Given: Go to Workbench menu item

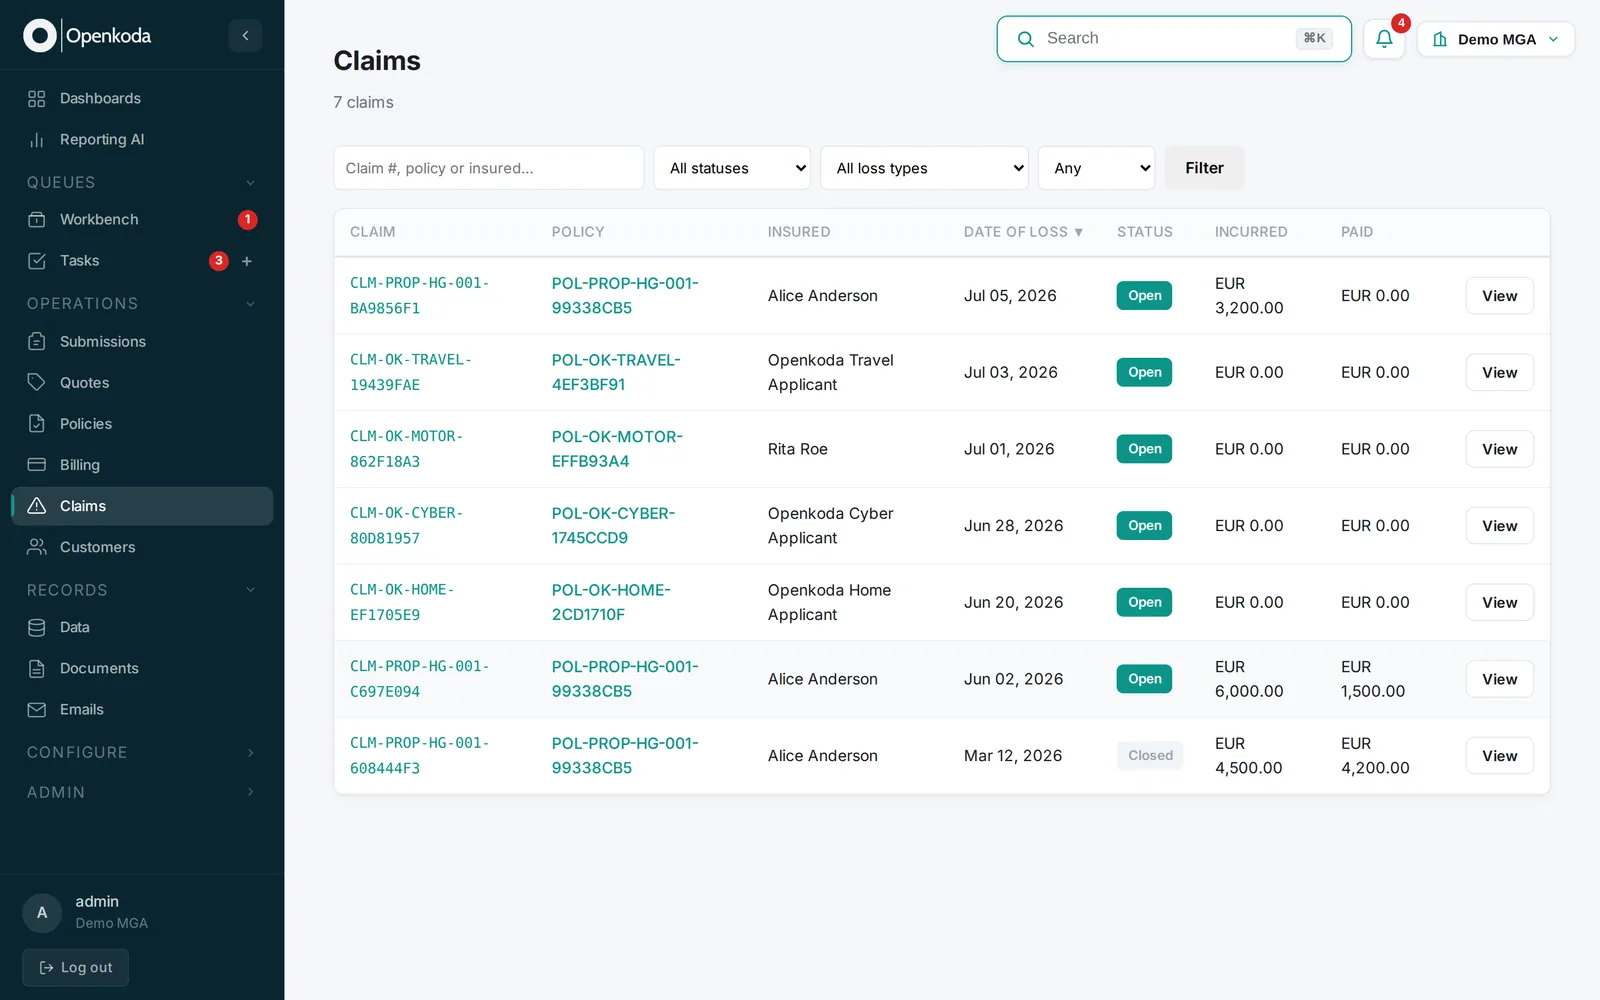Looking at the screenshot, I should point(142,220).
